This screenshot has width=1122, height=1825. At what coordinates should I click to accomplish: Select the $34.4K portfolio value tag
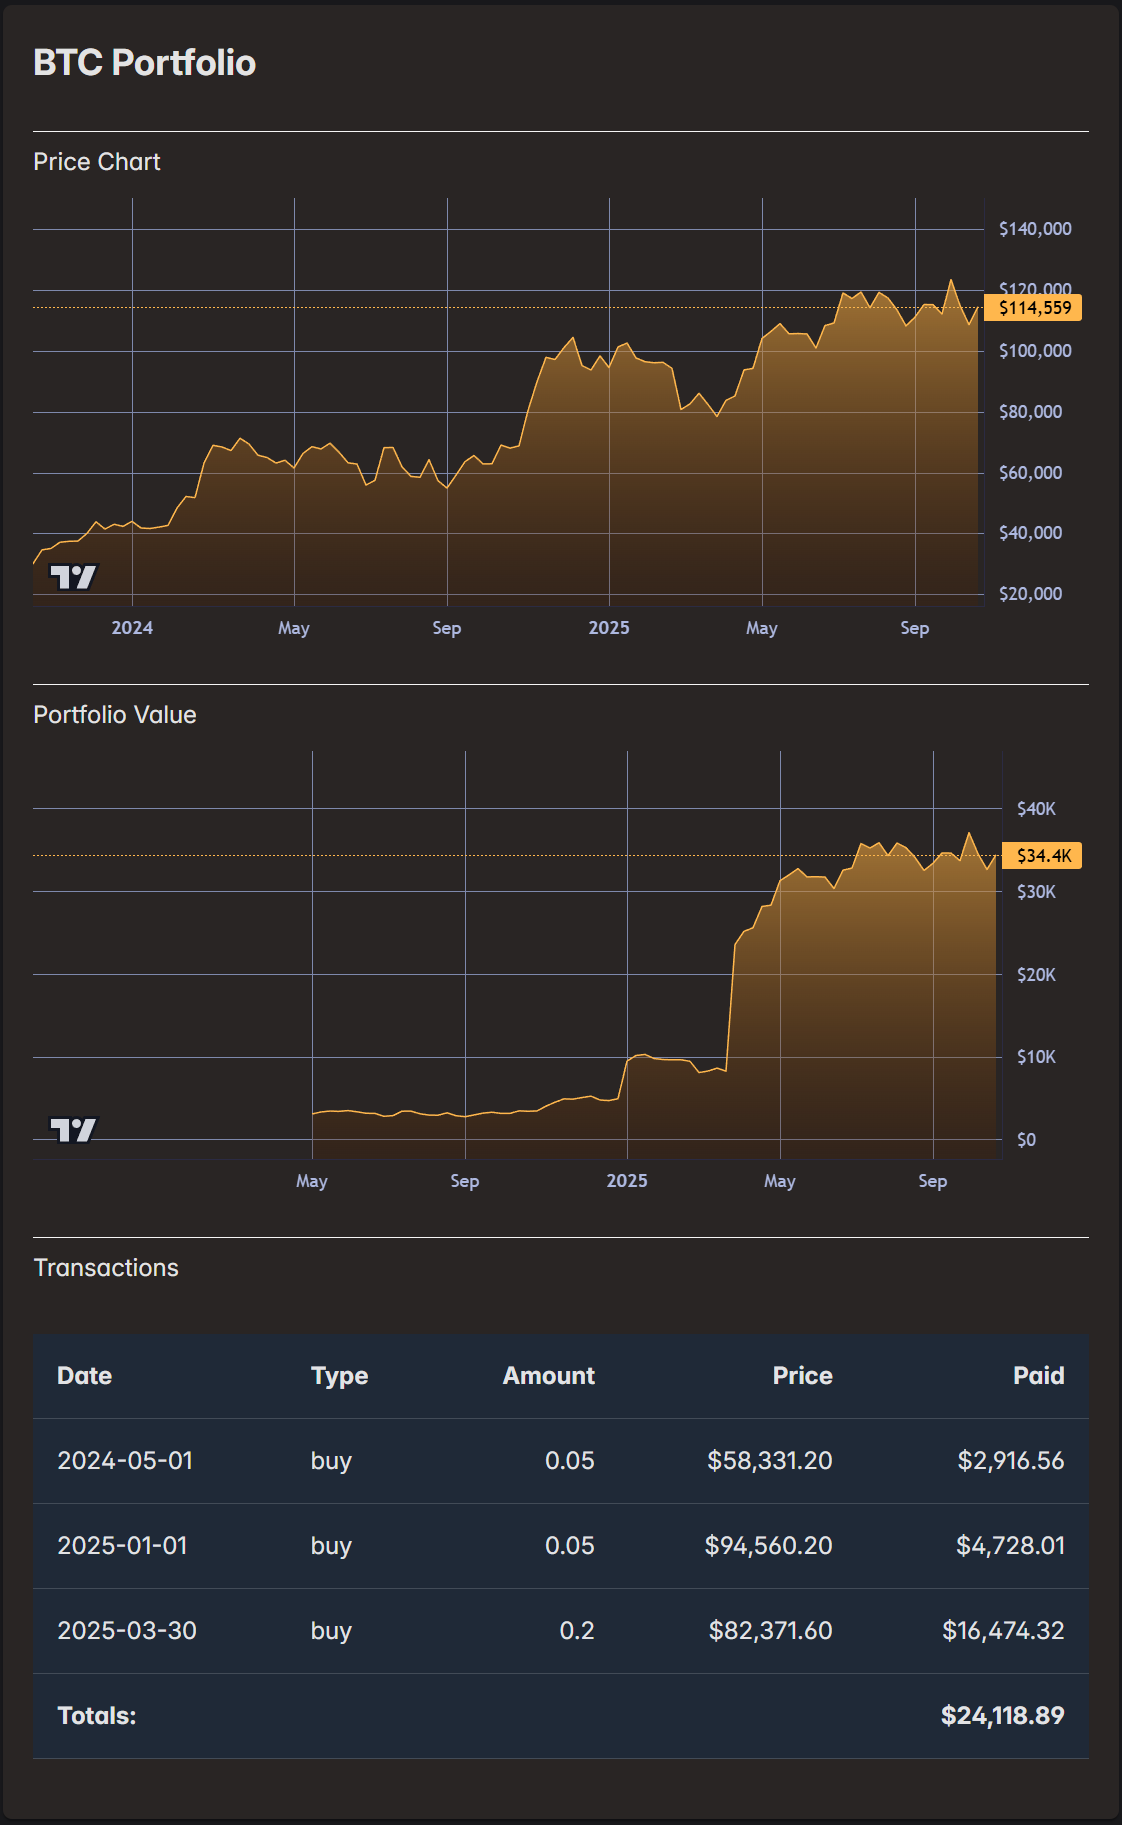(1043, 856)
